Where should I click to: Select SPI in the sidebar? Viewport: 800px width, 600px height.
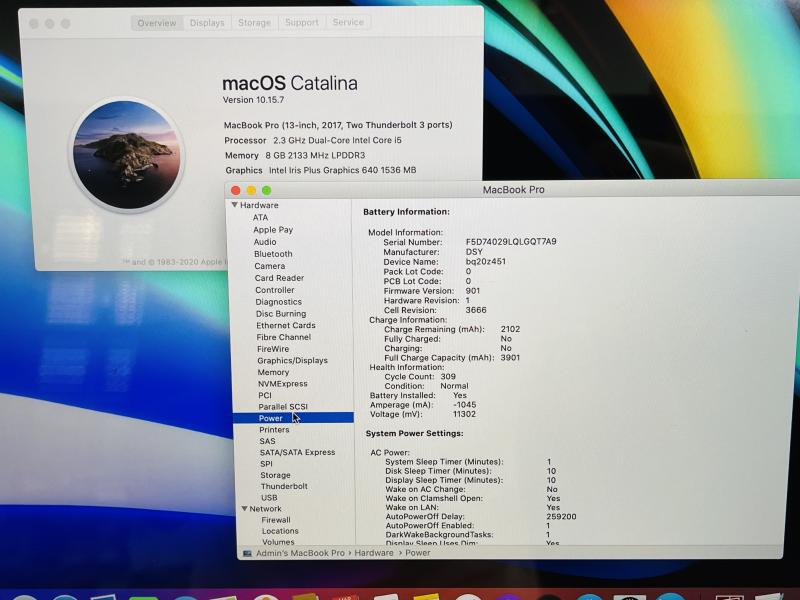coord(266,464)
